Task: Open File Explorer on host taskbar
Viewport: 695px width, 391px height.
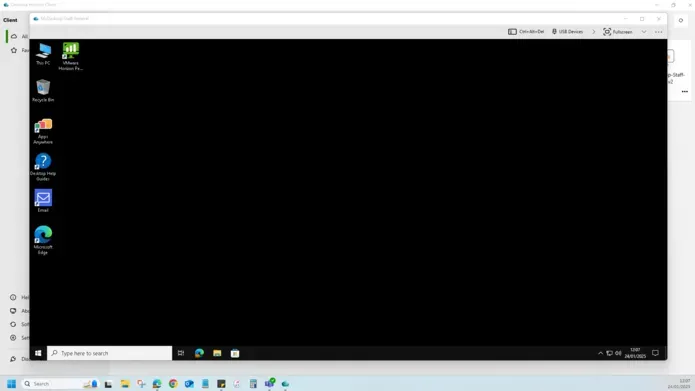Action: point(125,384)
